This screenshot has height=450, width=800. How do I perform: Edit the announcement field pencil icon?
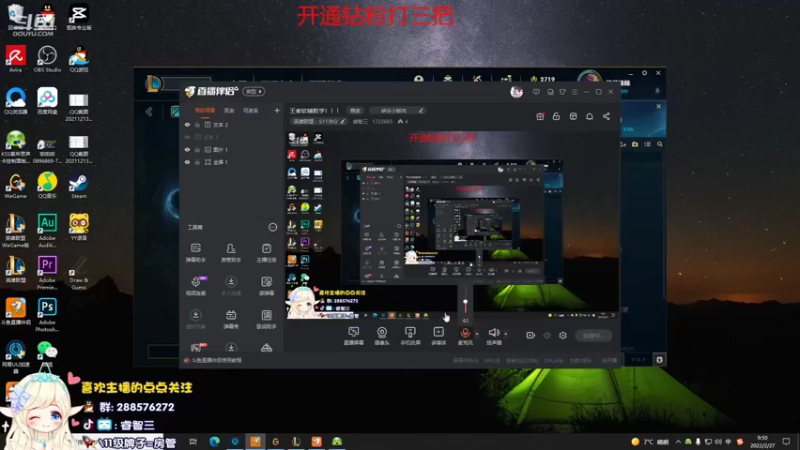click(x=421, y=110)
